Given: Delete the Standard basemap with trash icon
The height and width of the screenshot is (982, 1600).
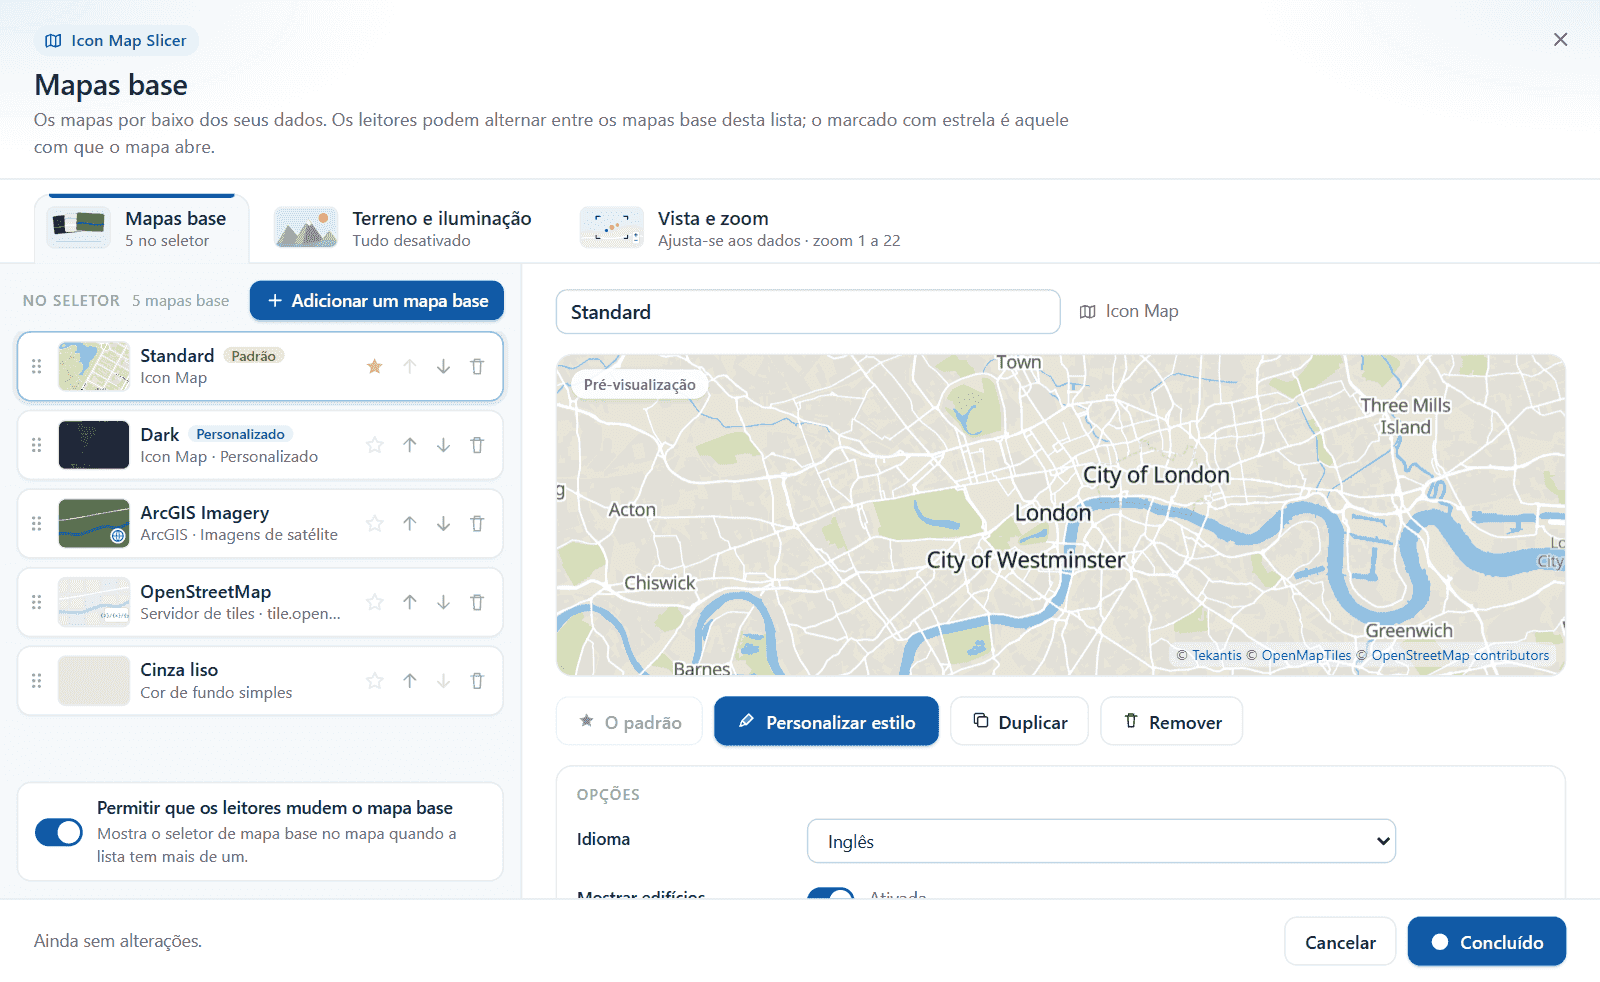Looking at the screenshot, I should [477, 366].
